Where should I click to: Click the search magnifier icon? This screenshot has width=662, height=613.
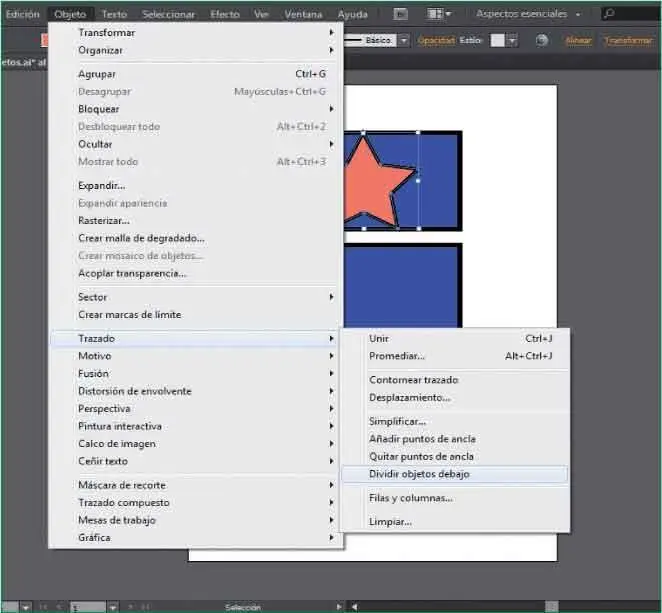click(x=609, y=14)
